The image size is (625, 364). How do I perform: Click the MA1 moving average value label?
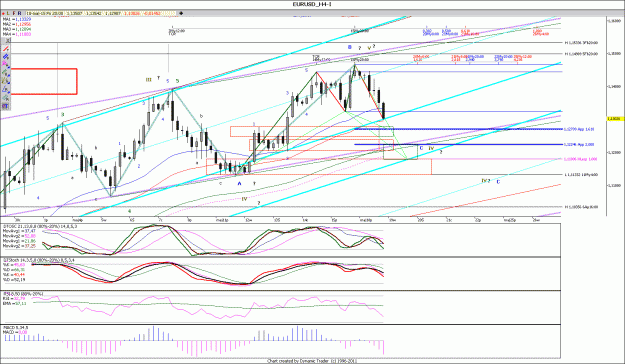[17, 19]
